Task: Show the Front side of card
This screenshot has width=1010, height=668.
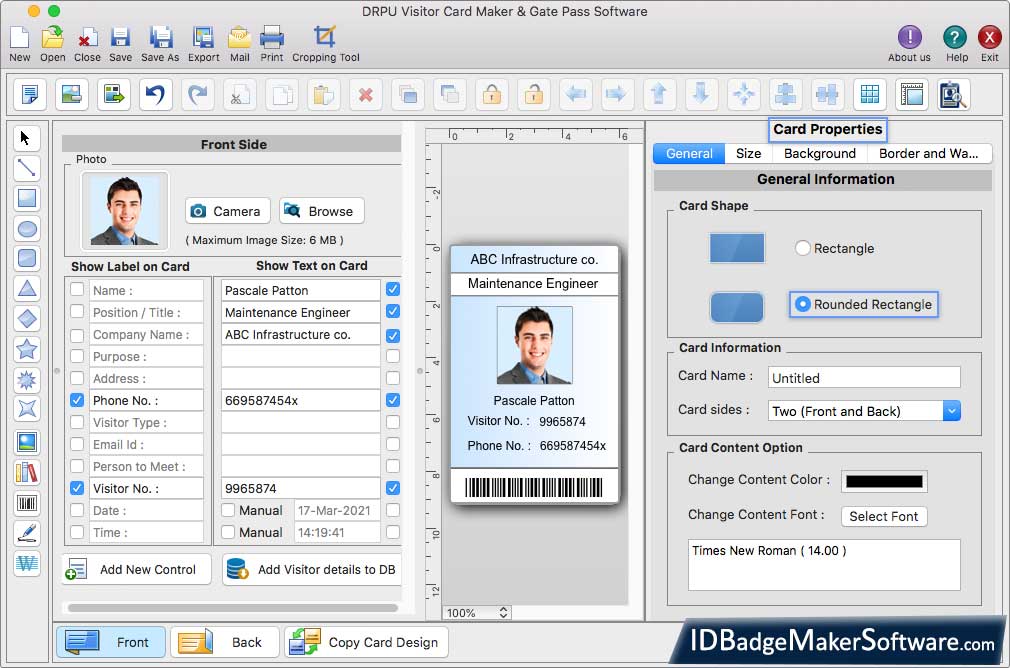Action: click(111, 642)
